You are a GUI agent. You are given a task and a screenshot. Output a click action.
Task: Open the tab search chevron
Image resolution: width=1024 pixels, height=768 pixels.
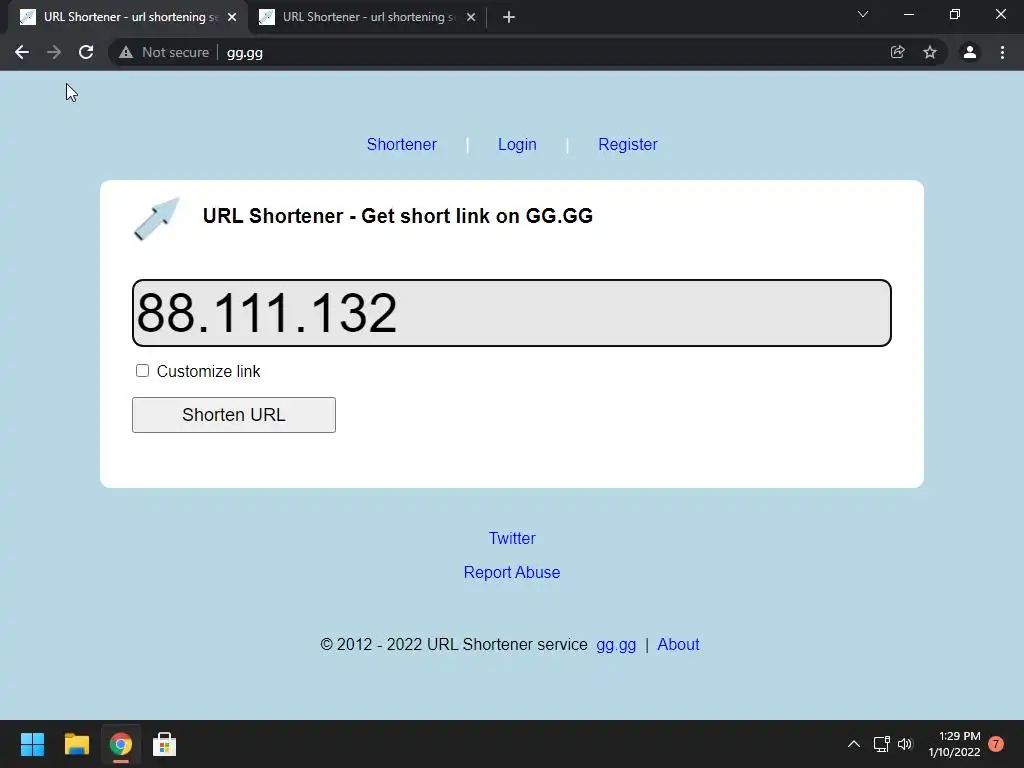(863, 14)
